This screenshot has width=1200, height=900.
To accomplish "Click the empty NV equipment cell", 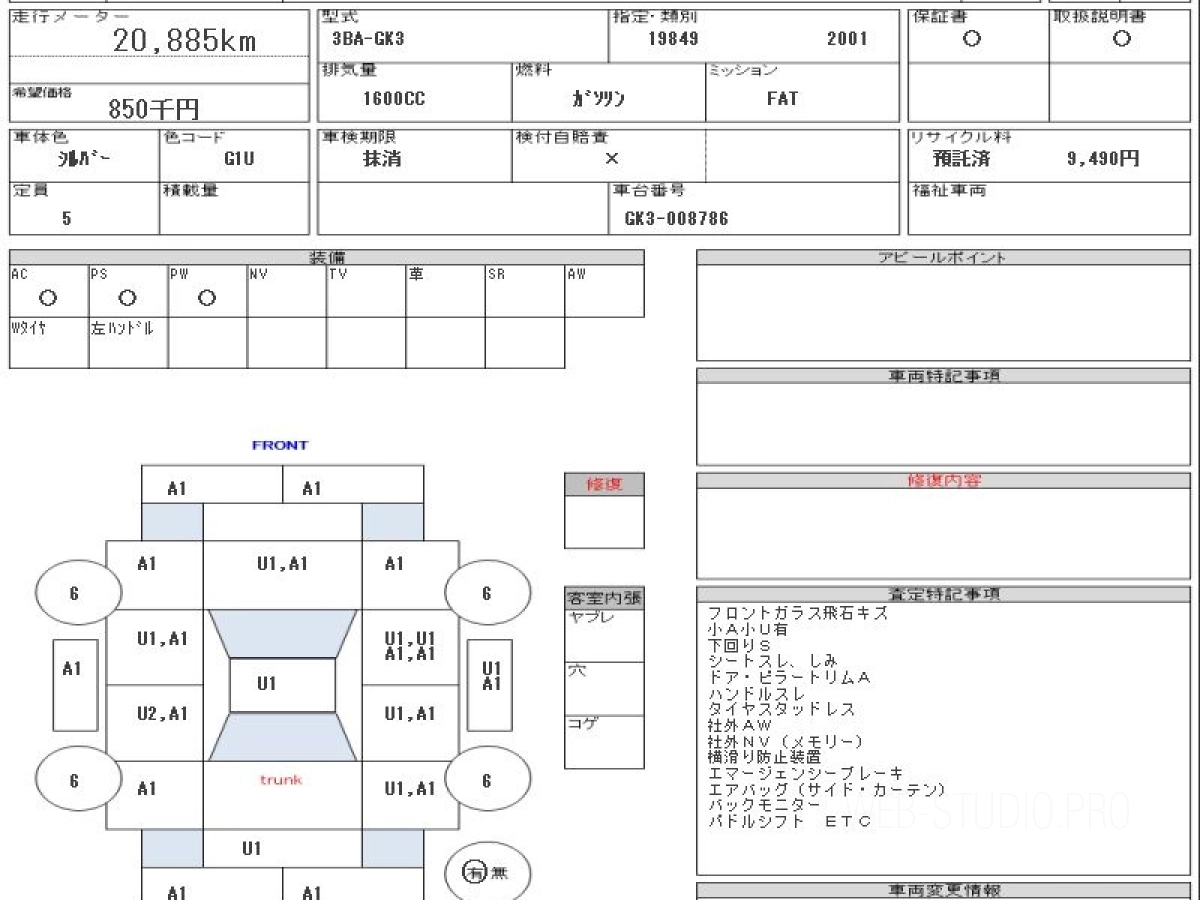I will (287, 291).
